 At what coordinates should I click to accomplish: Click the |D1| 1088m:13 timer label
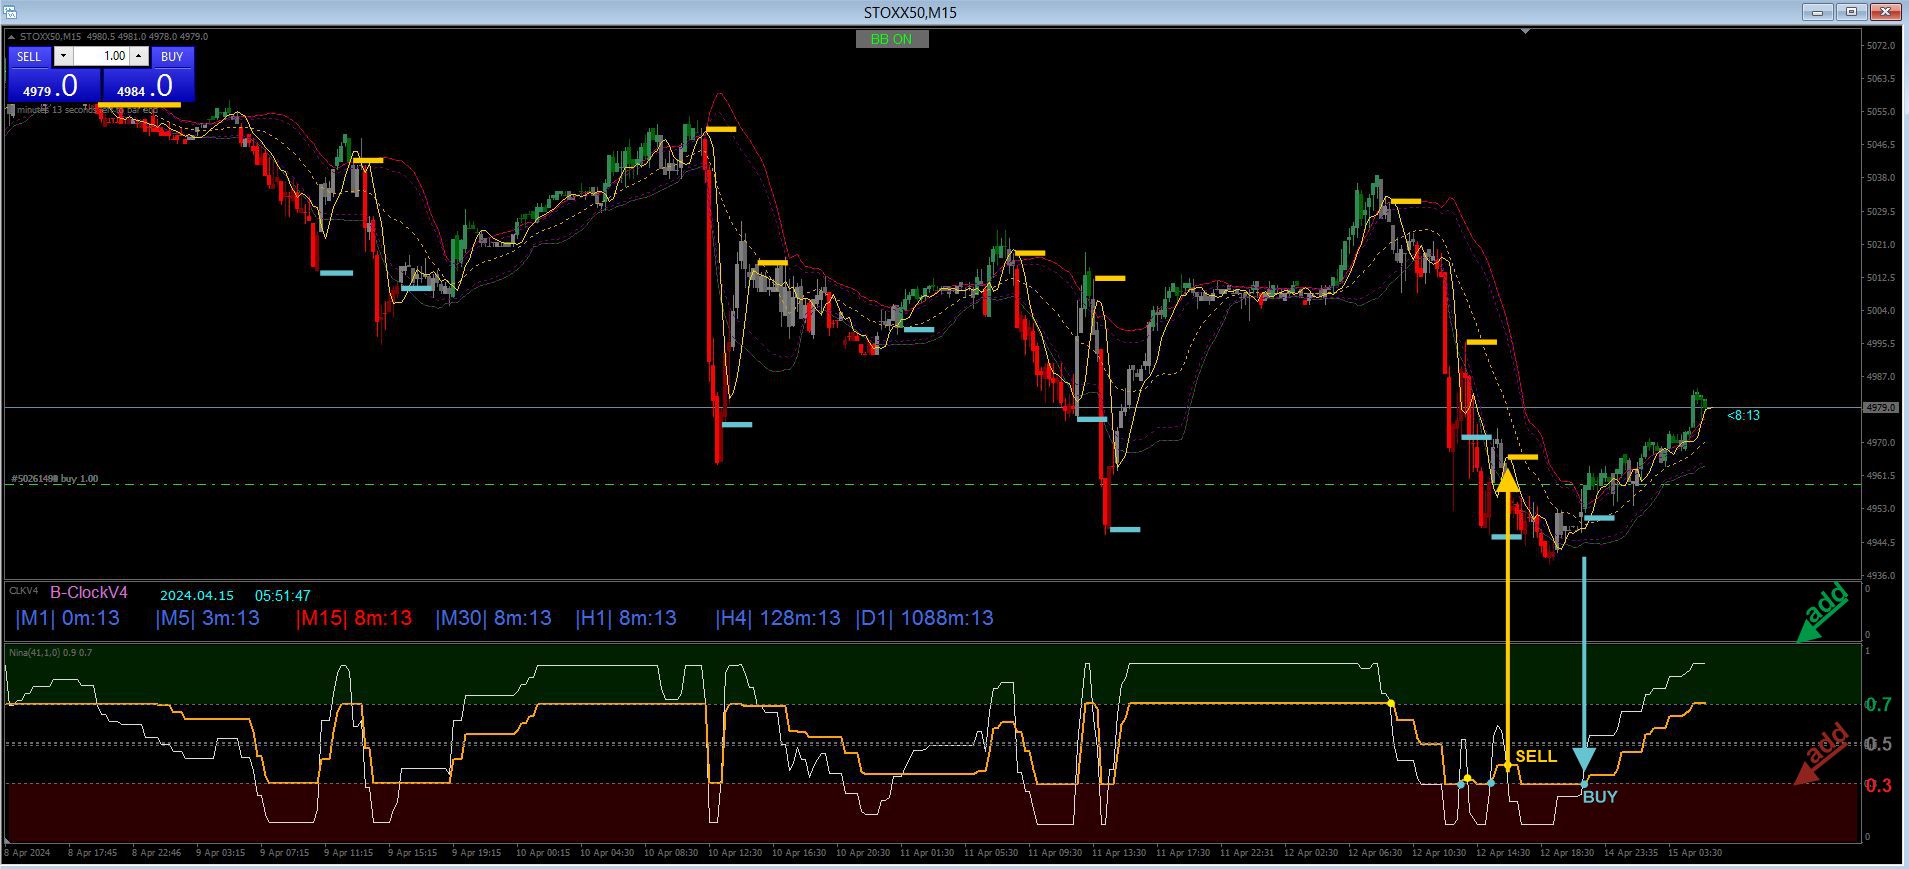coord(925,618)
